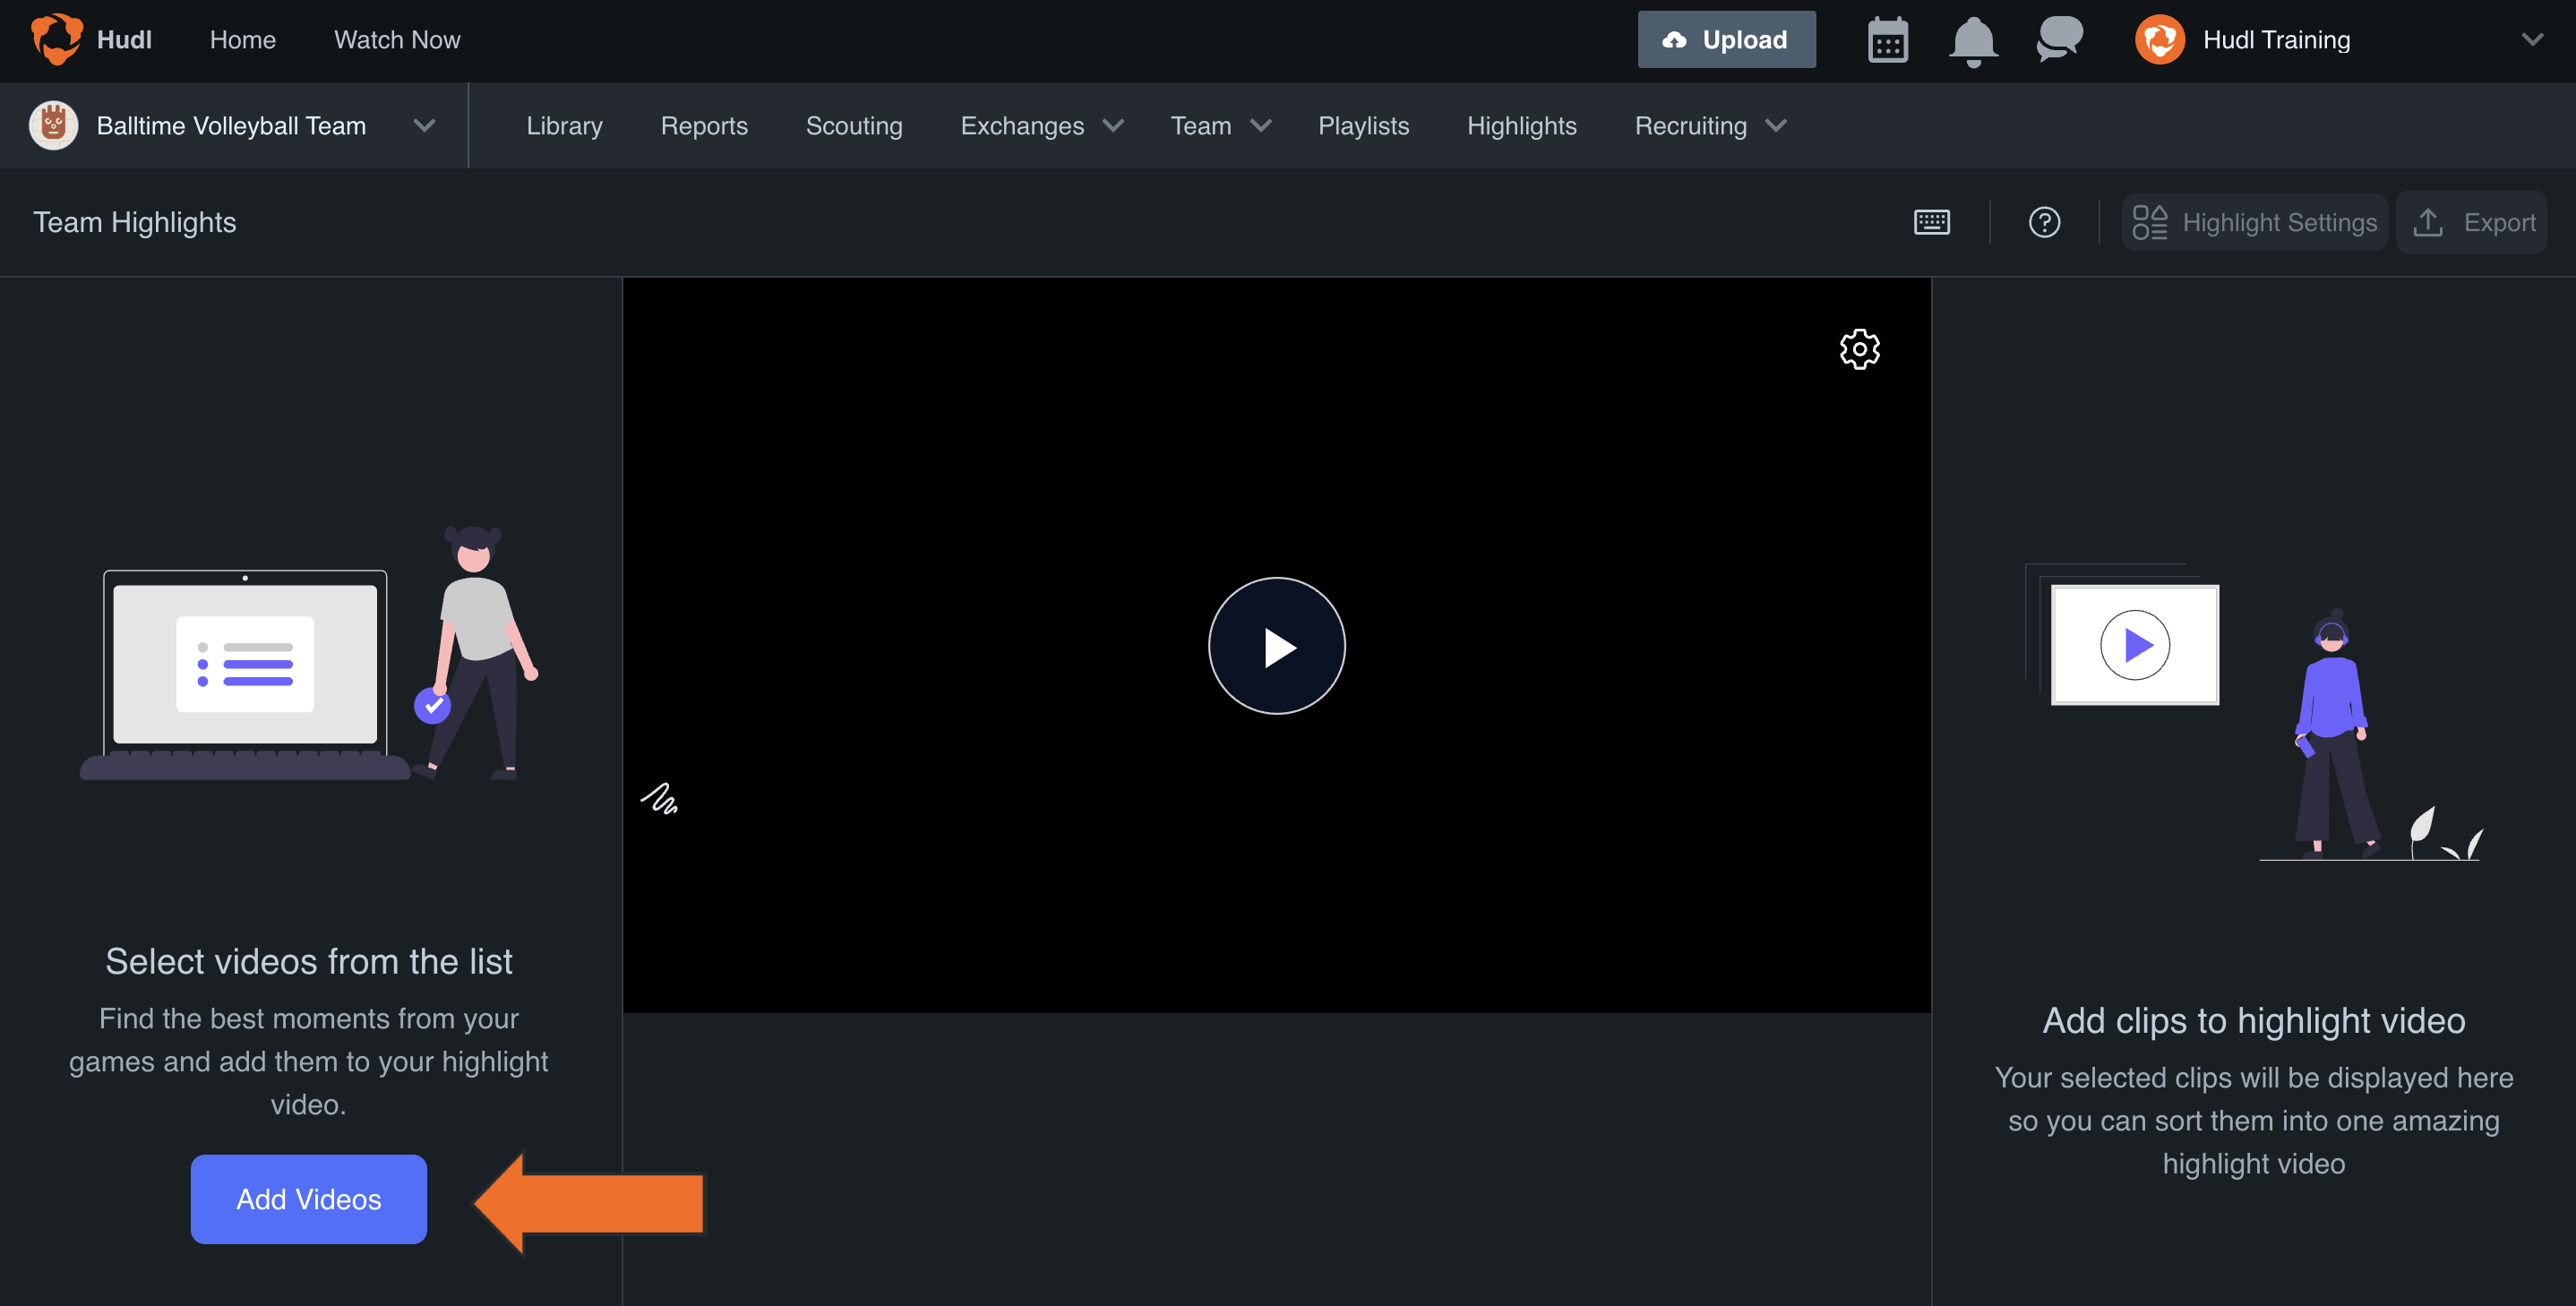Image resolution: width=2576 pixels, height=1306 pixels.
Task: Open the messages chat icon
Action: (x=2060, y=39)
